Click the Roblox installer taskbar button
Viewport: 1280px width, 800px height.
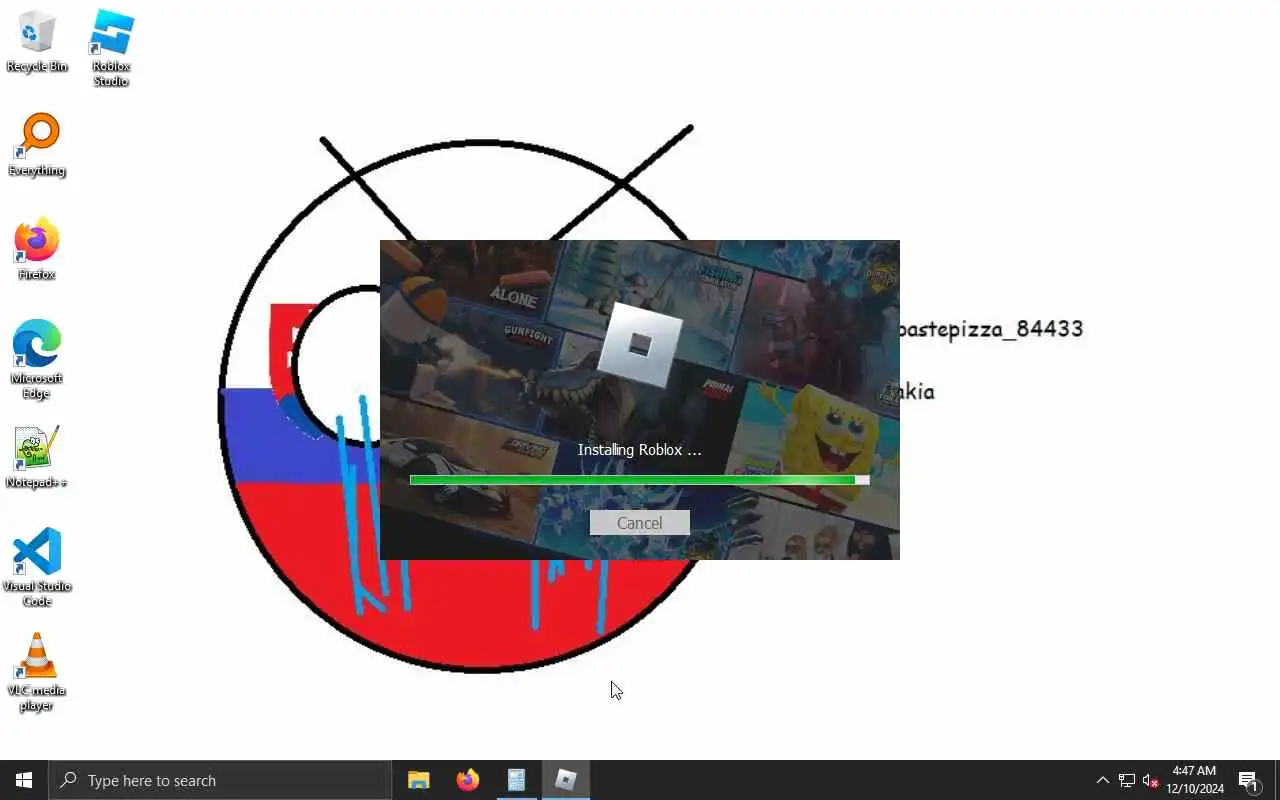coord(565,780)
